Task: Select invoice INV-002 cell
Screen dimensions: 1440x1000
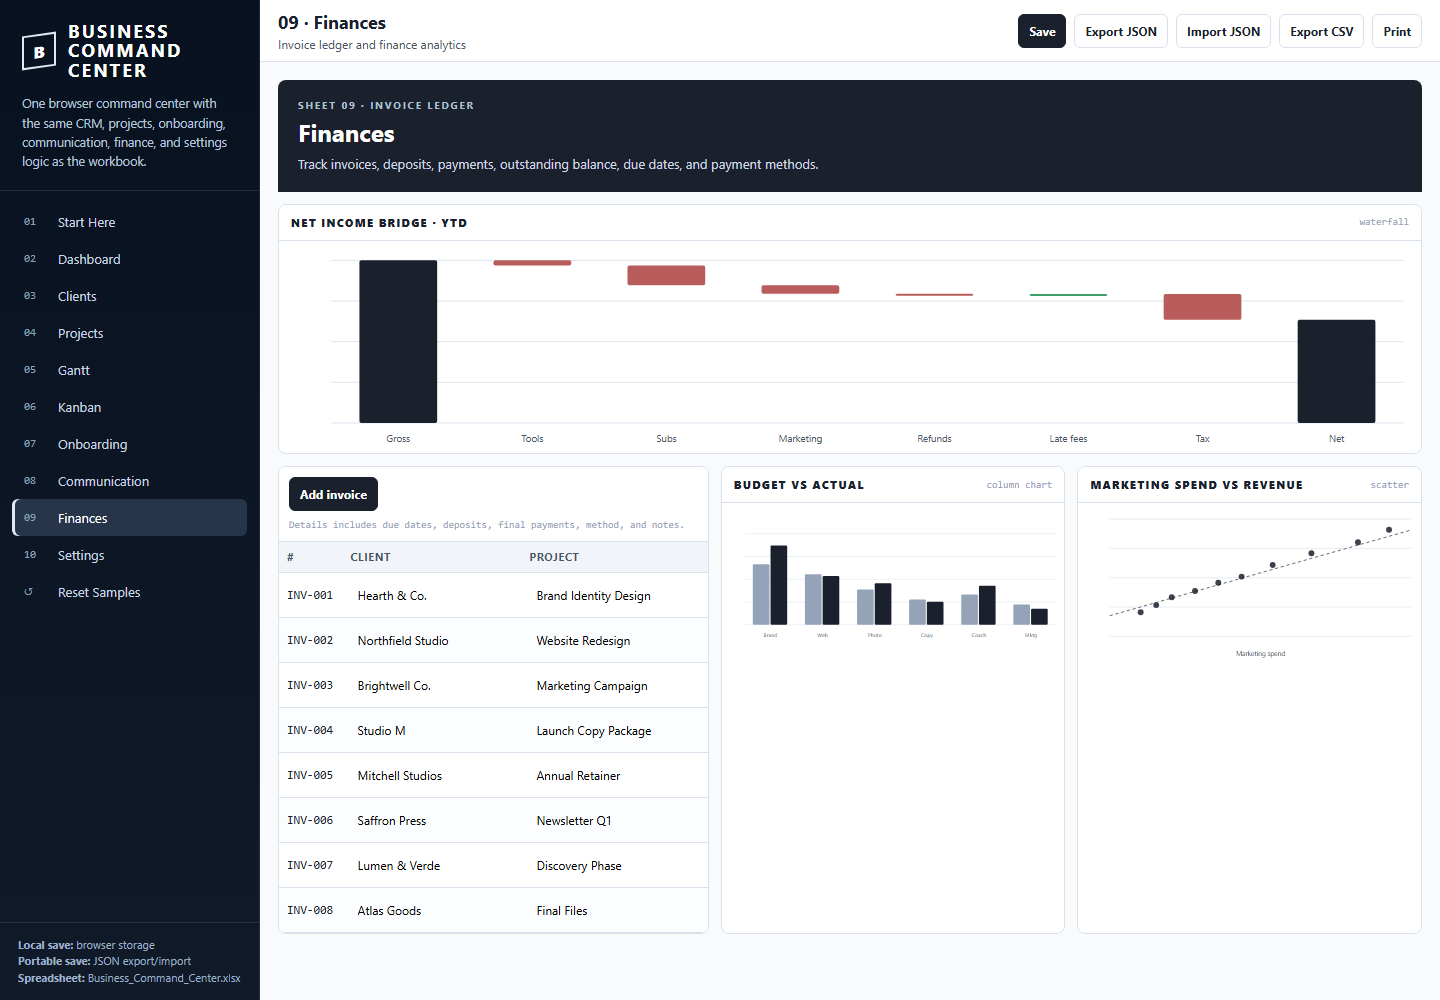Action: (310, 640)
